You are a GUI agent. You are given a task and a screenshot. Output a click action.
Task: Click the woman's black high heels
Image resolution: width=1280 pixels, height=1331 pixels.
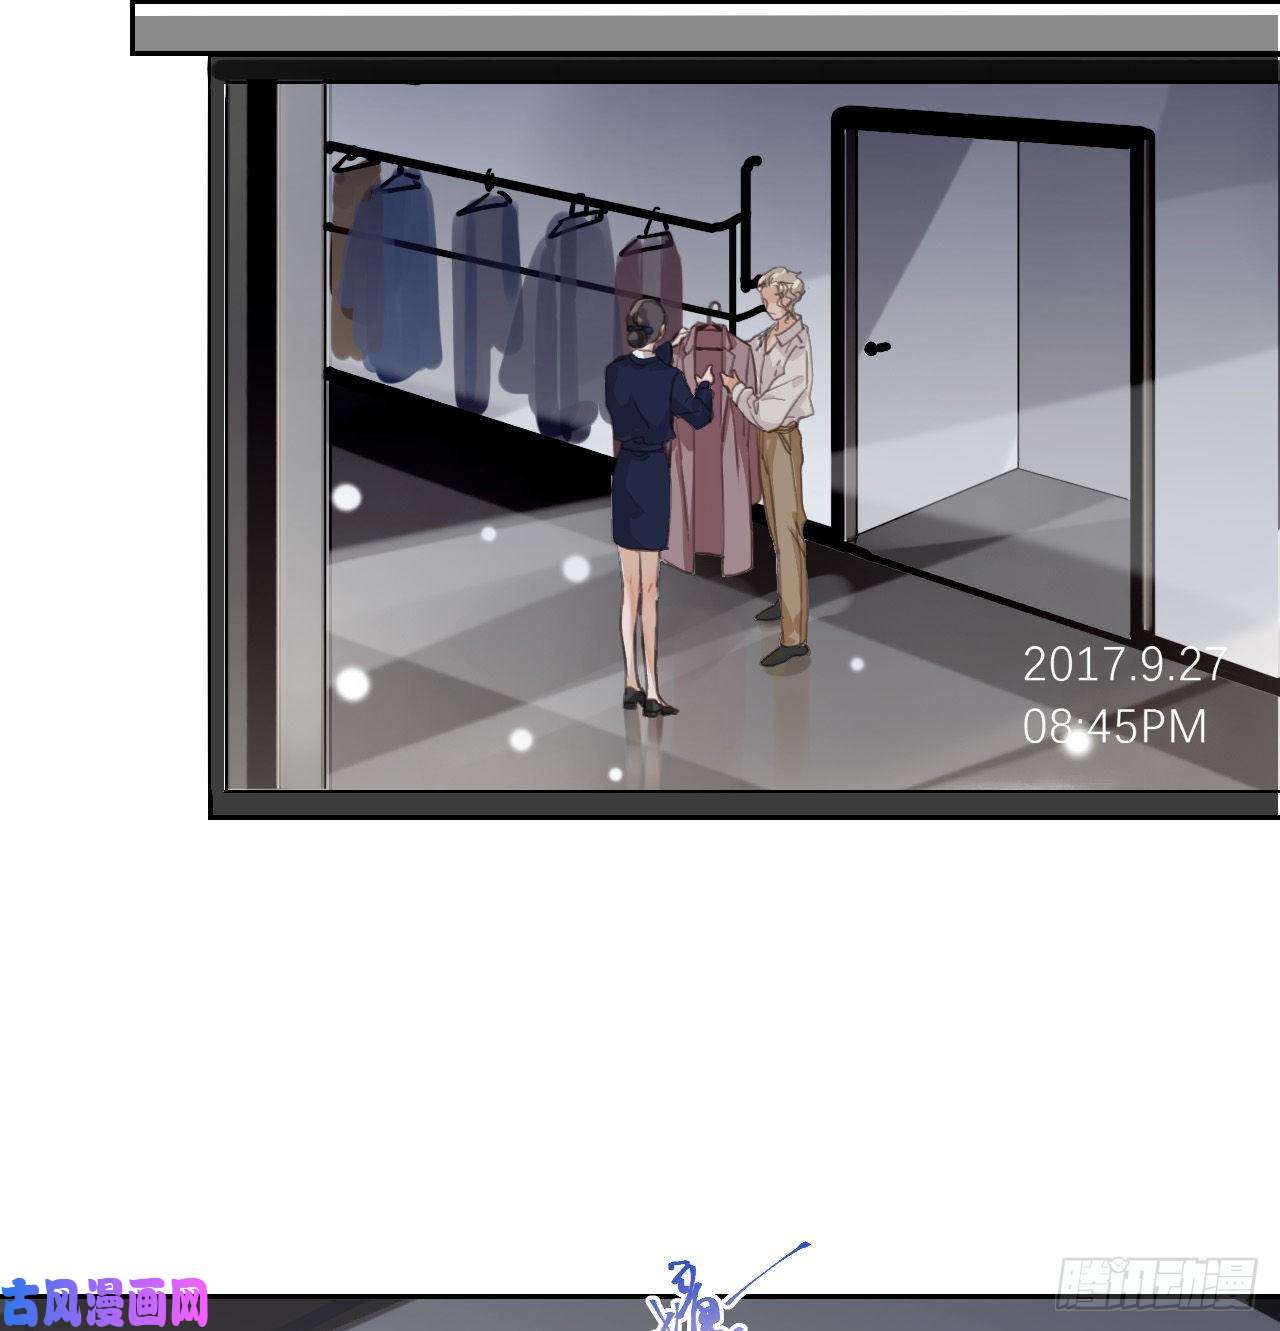648,702
